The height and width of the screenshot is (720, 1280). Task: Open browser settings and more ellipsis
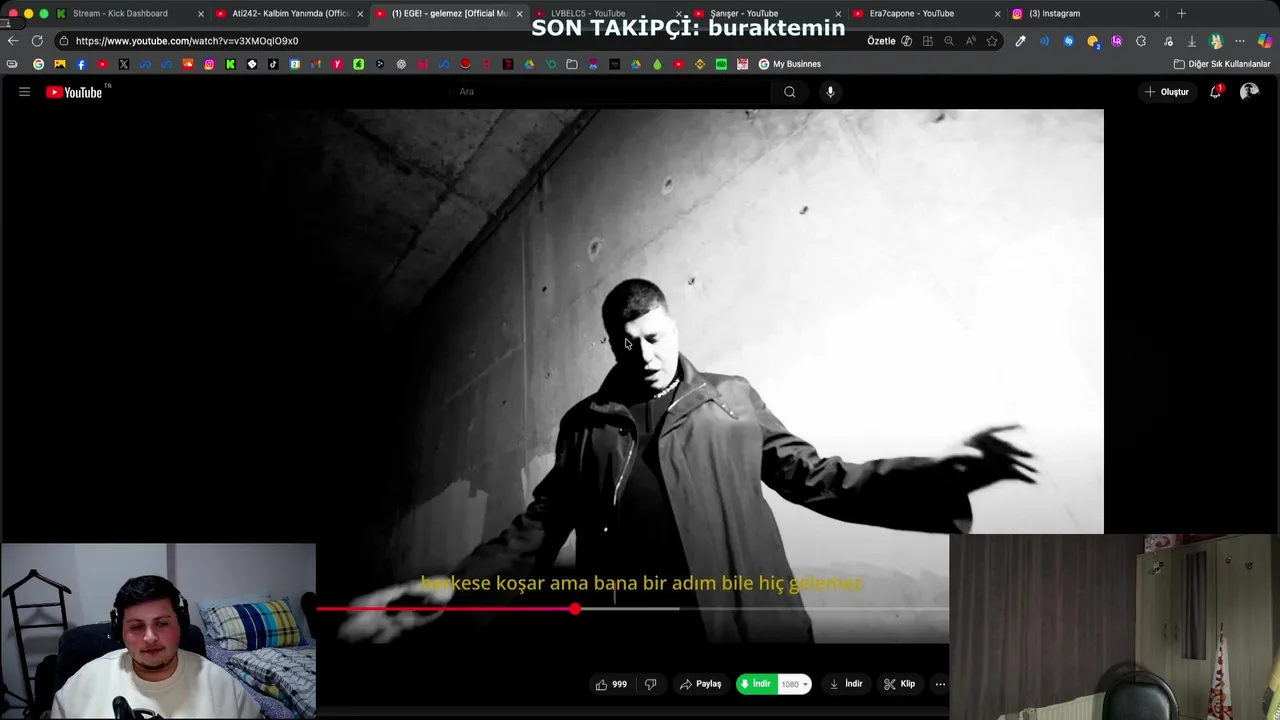pyautogui.click(x=1240, y=41)
